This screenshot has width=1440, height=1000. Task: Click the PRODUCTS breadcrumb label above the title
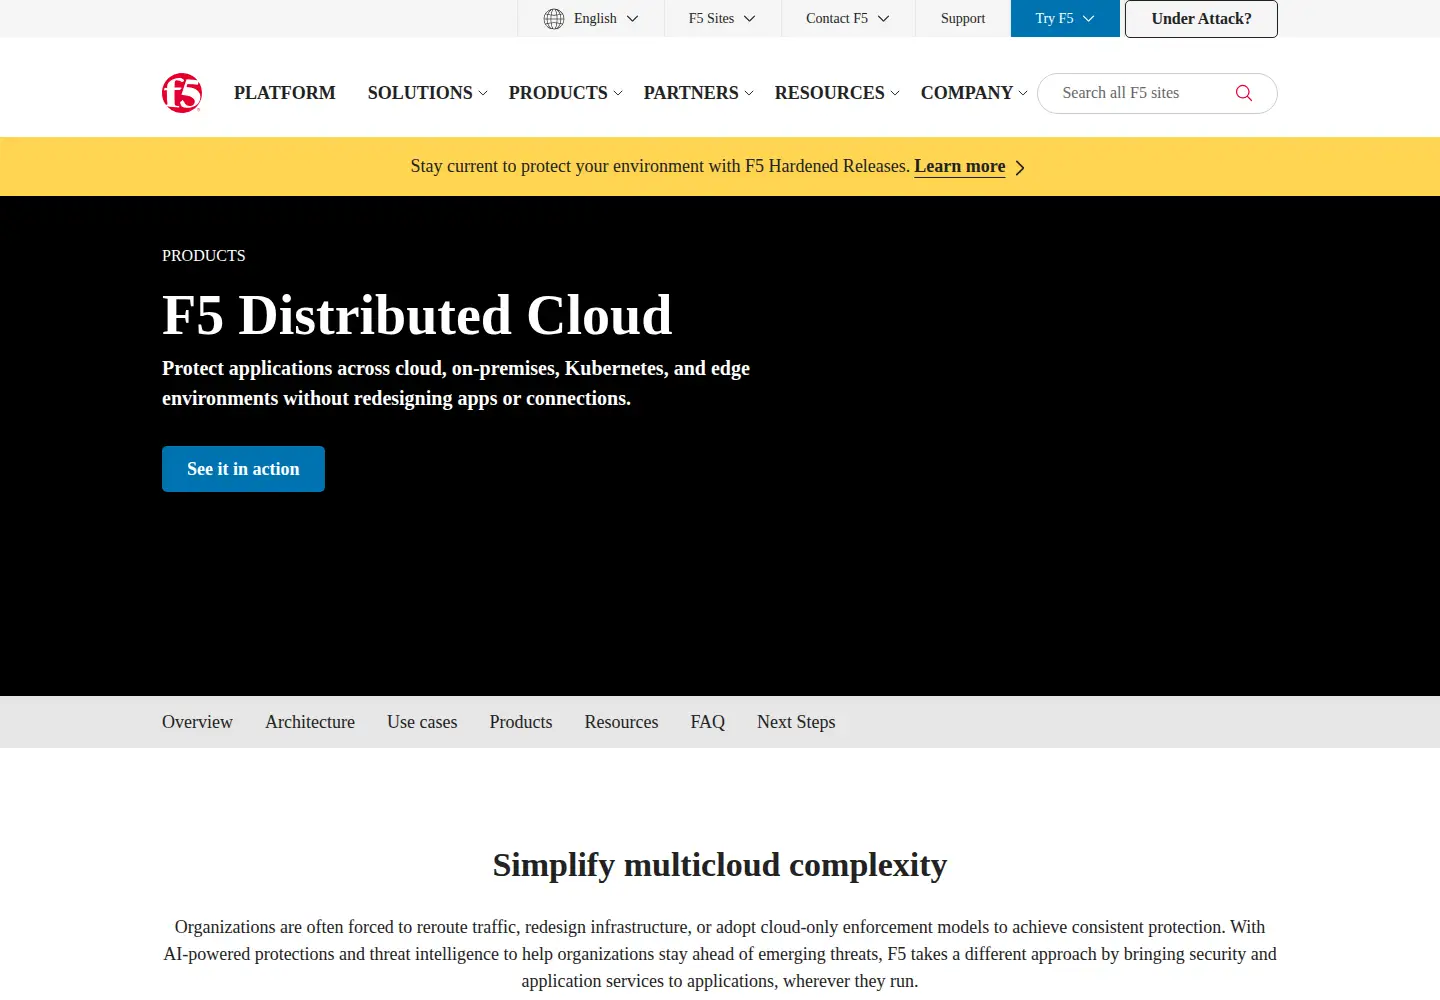pyautogui.click(x=204, y=256)
